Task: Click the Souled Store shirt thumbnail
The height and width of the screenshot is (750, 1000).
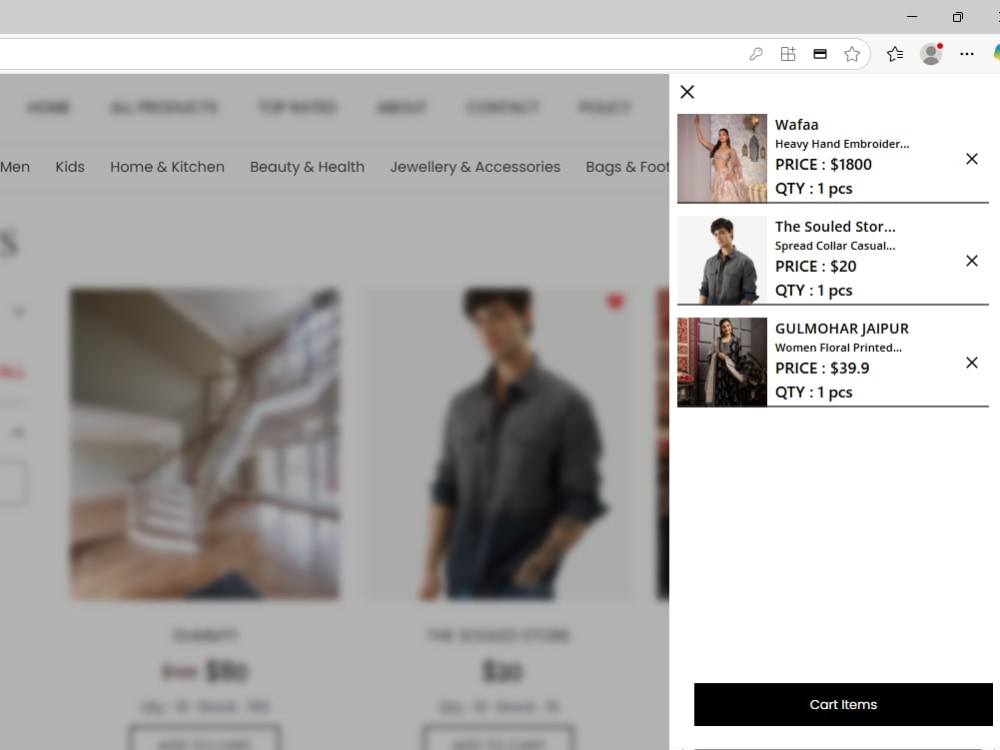Action: pyautogui.click(x=722, y=260)
